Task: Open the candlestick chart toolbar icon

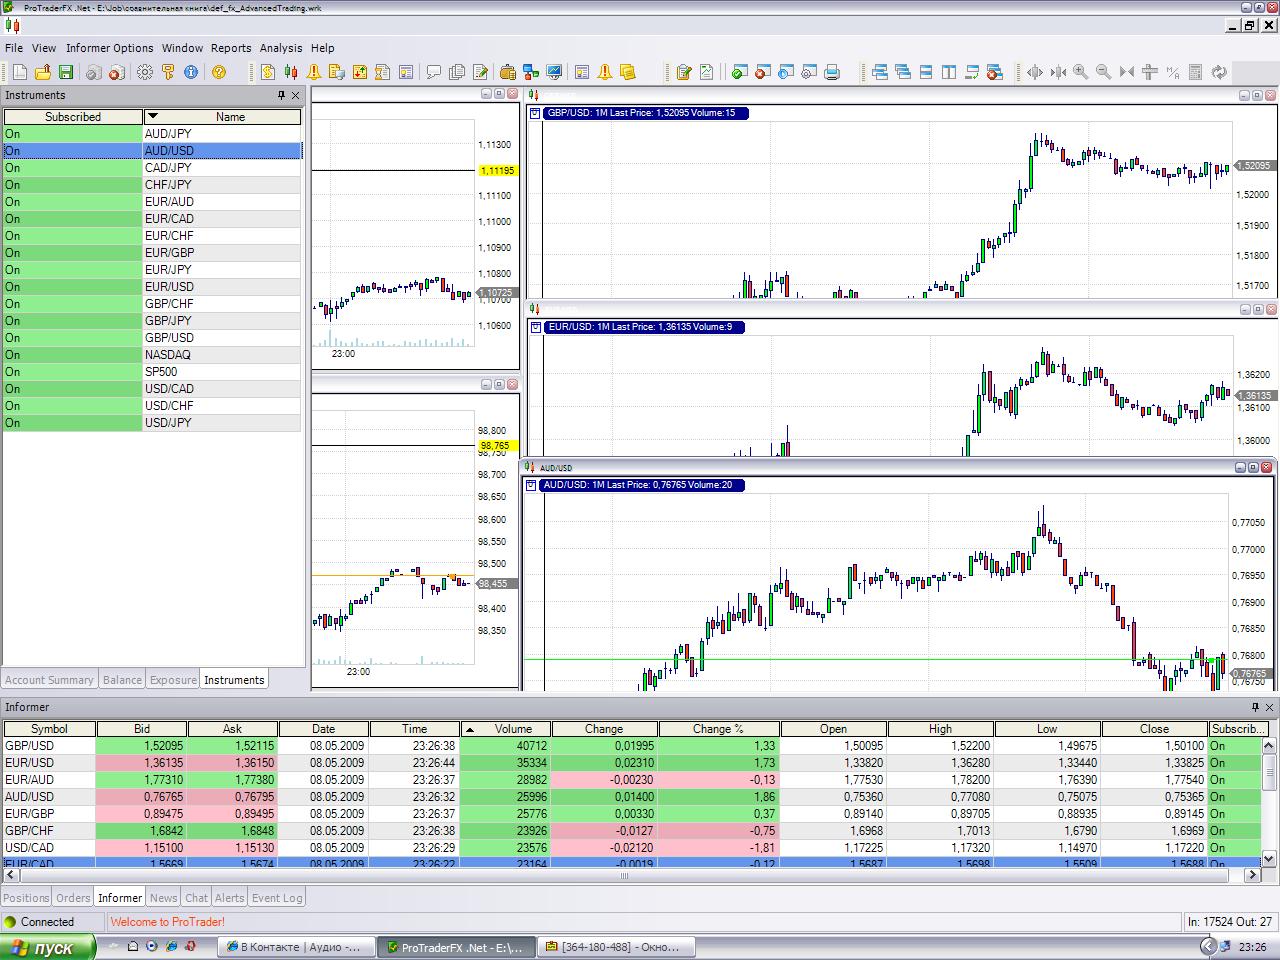Action: [291, 72]
